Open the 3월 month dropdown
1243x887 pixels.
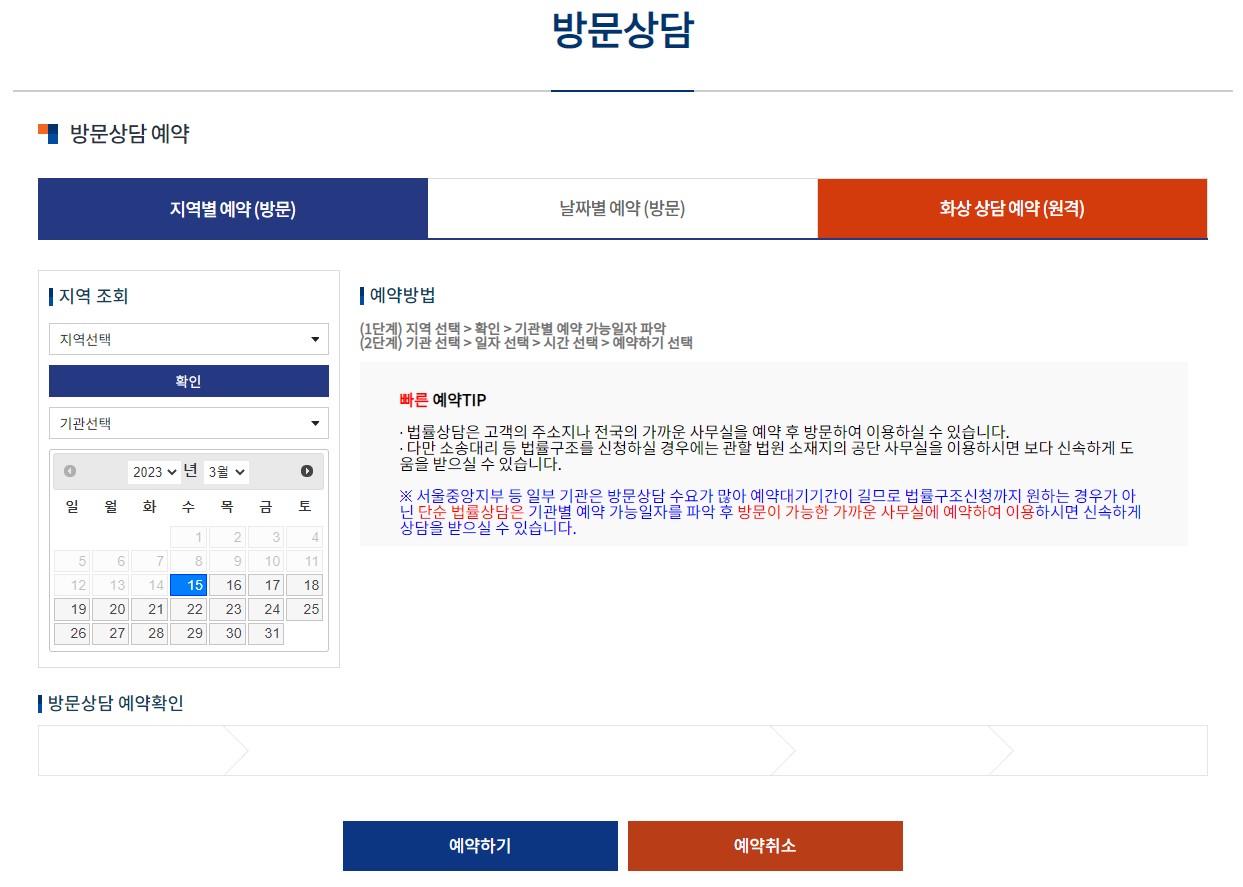(x=226, y=471)
